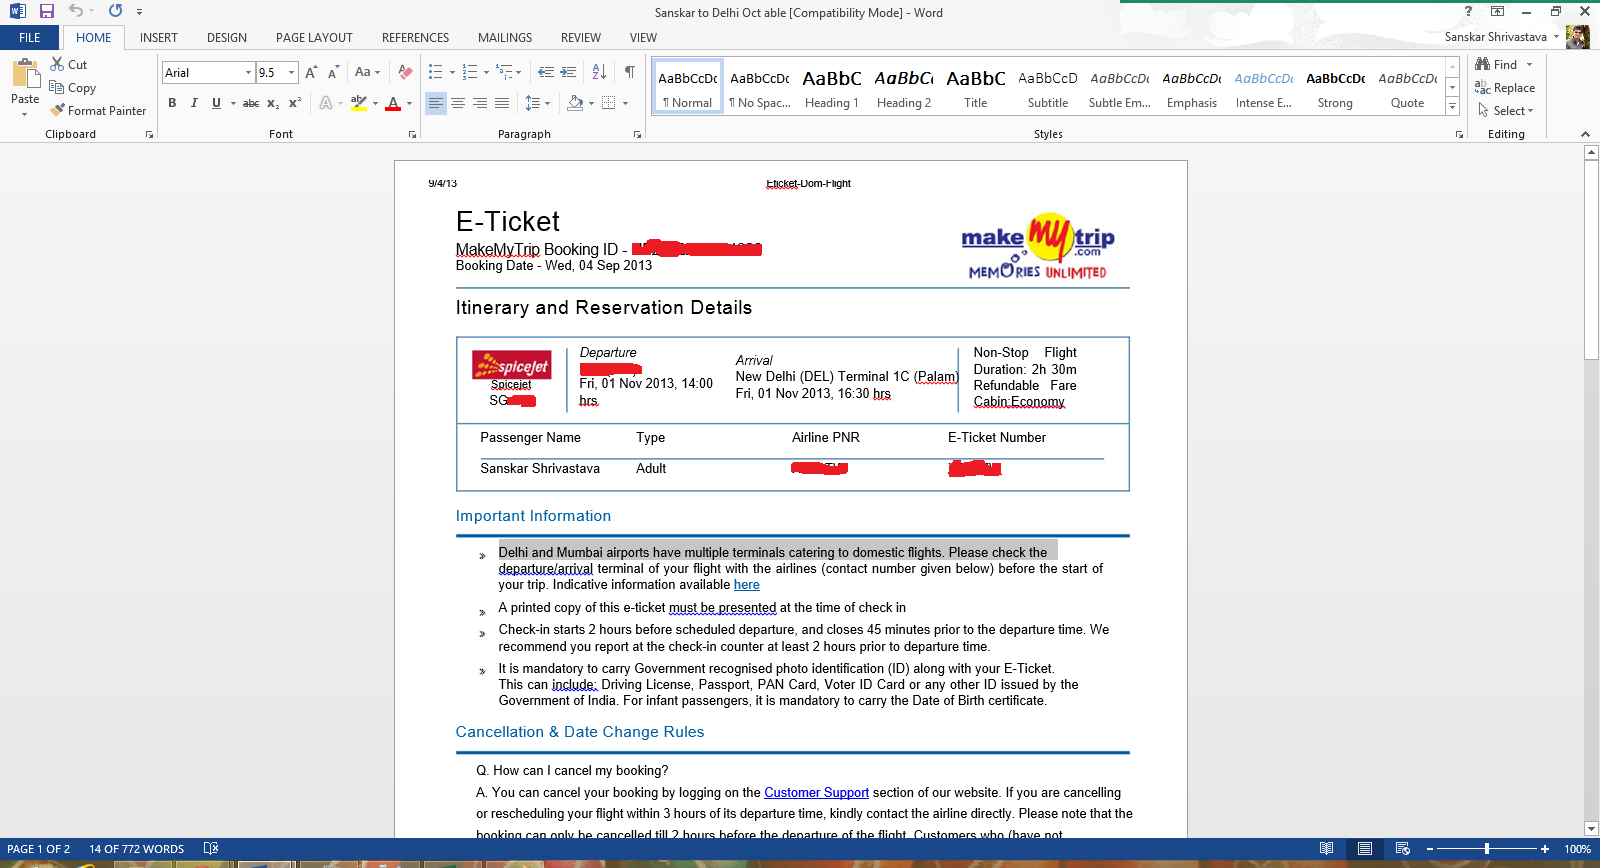Show or hide paragraph marks
1600x868 pixels.
pyautogui.click(x=630, y=72)
